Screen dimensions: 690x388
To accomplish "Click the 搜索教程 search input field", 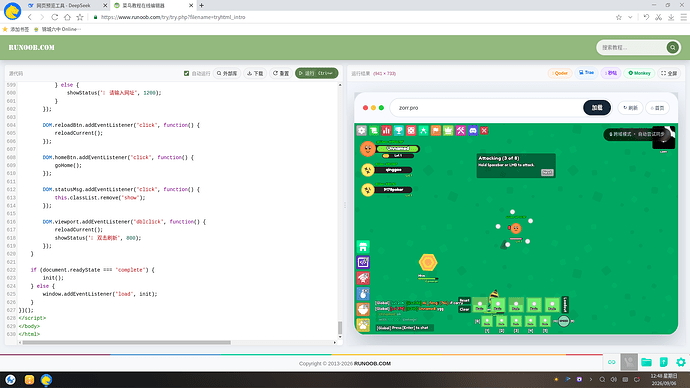I will coord(632,48).
